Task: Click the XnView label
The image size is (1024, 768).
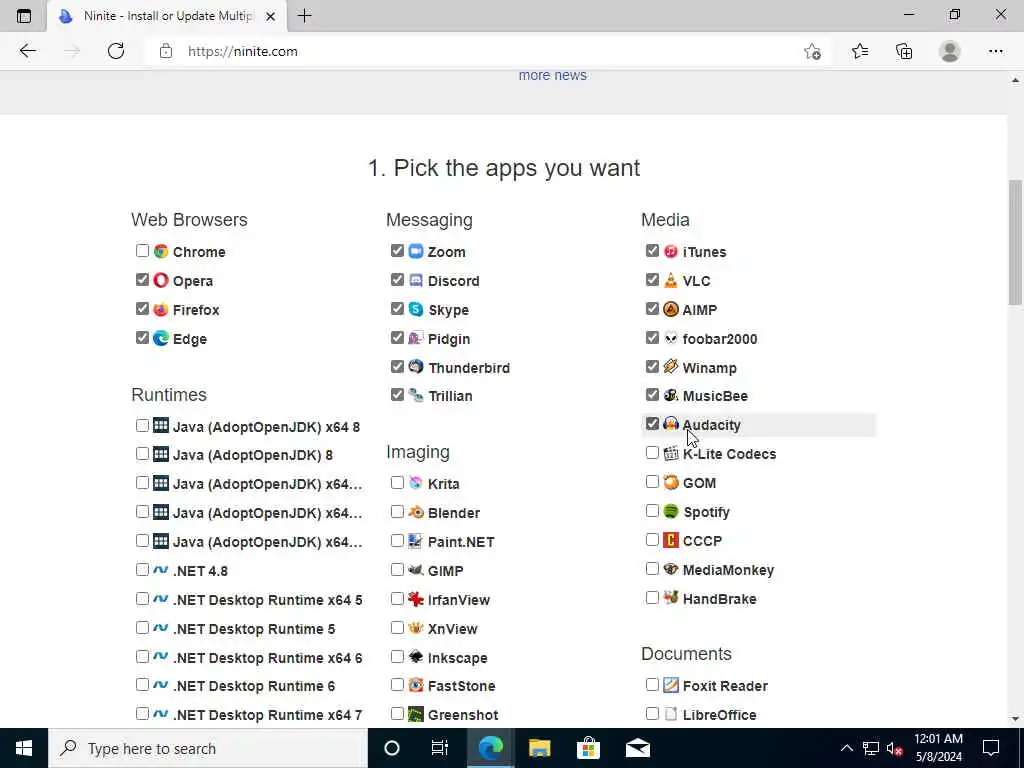Action: [453, 629]
